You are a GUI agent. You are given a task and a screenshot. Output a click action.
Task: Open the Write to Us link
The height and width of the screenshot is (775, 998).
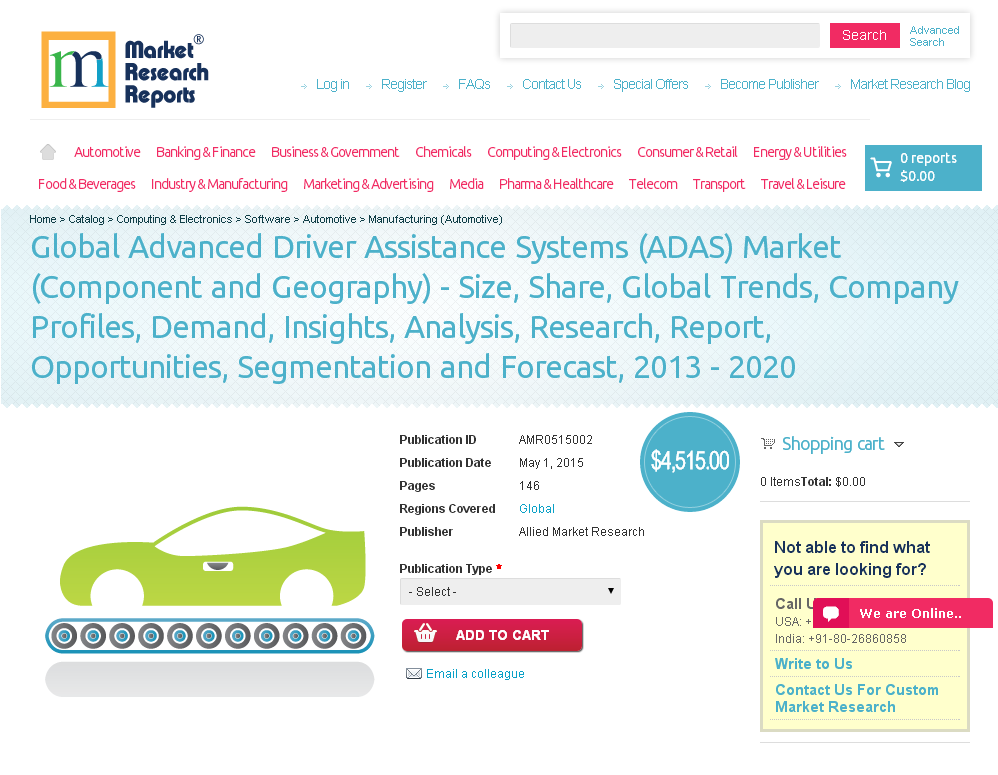pos(813,663)
